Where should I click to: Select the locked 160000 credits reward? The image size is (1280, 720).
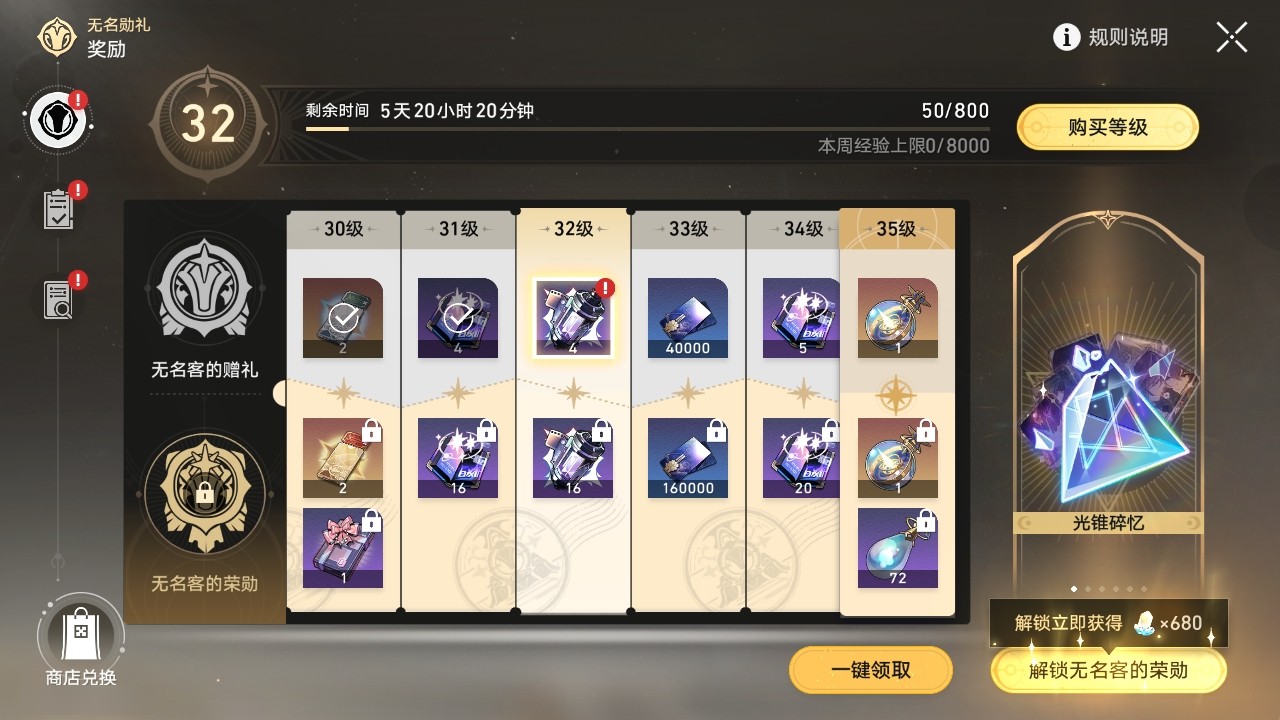tap(688, 458)
